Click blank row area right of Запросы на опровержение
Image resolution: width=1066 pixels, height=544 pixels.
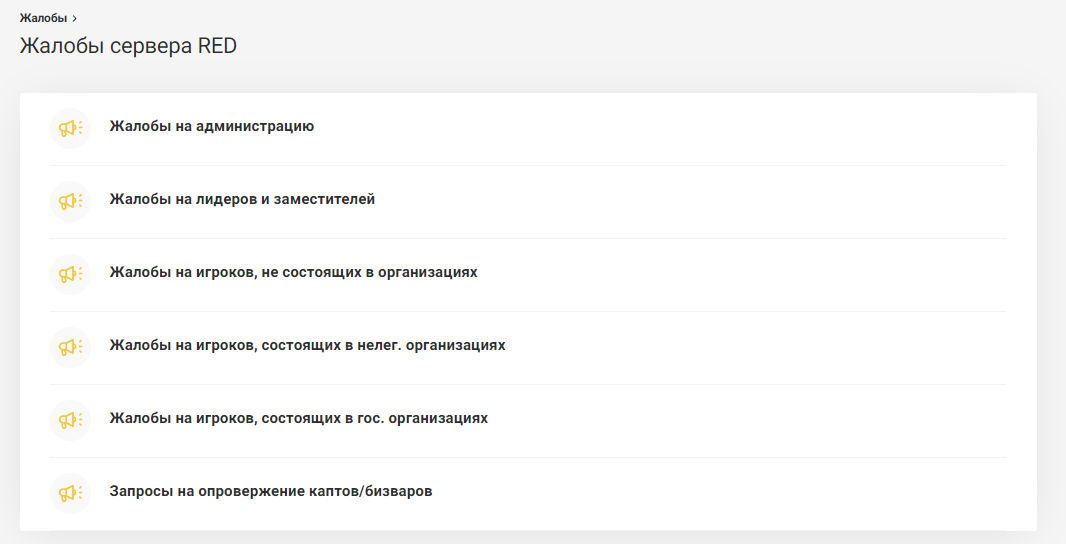pyautogui.click(x=720, y=493)
